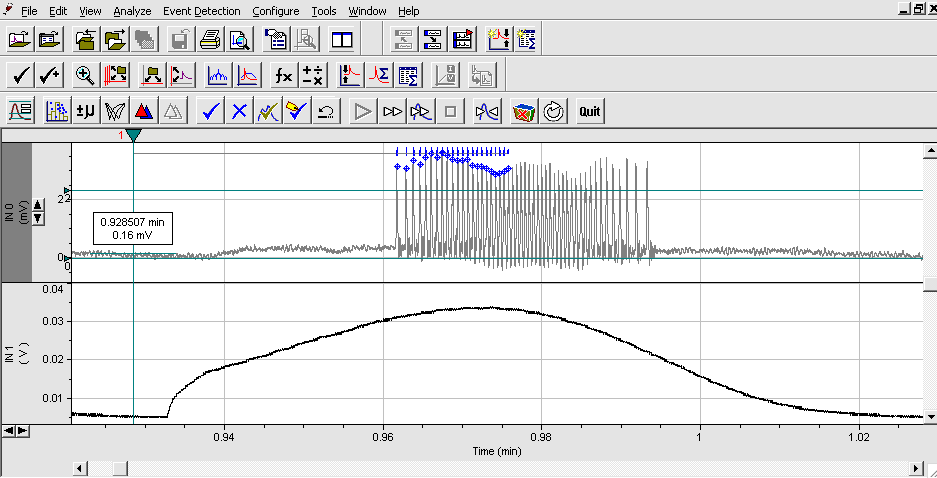Select the Zoom magnifier tool
The width and height of the screenshot is (937, 478).
[x=85, y=75]
